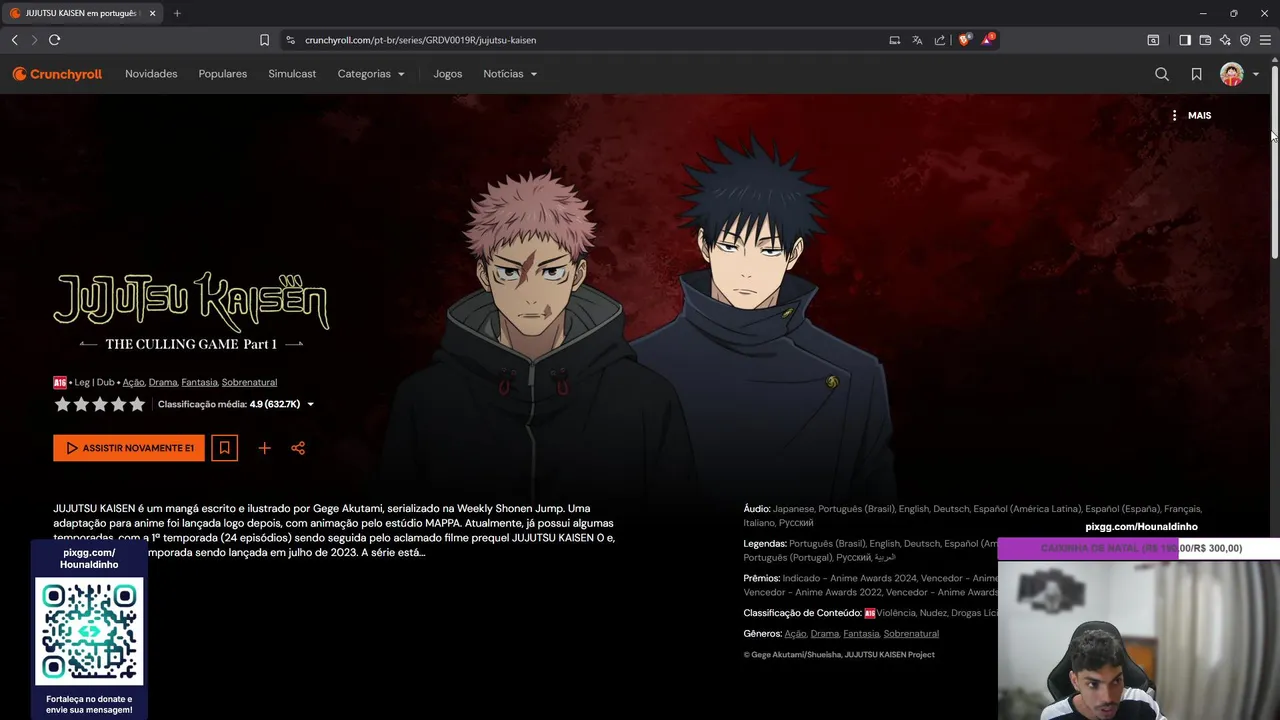This screenshot has height=720, width=1280.
Task: Click Sobrenatural in the Gêneros details row
Action: [911, 634]
